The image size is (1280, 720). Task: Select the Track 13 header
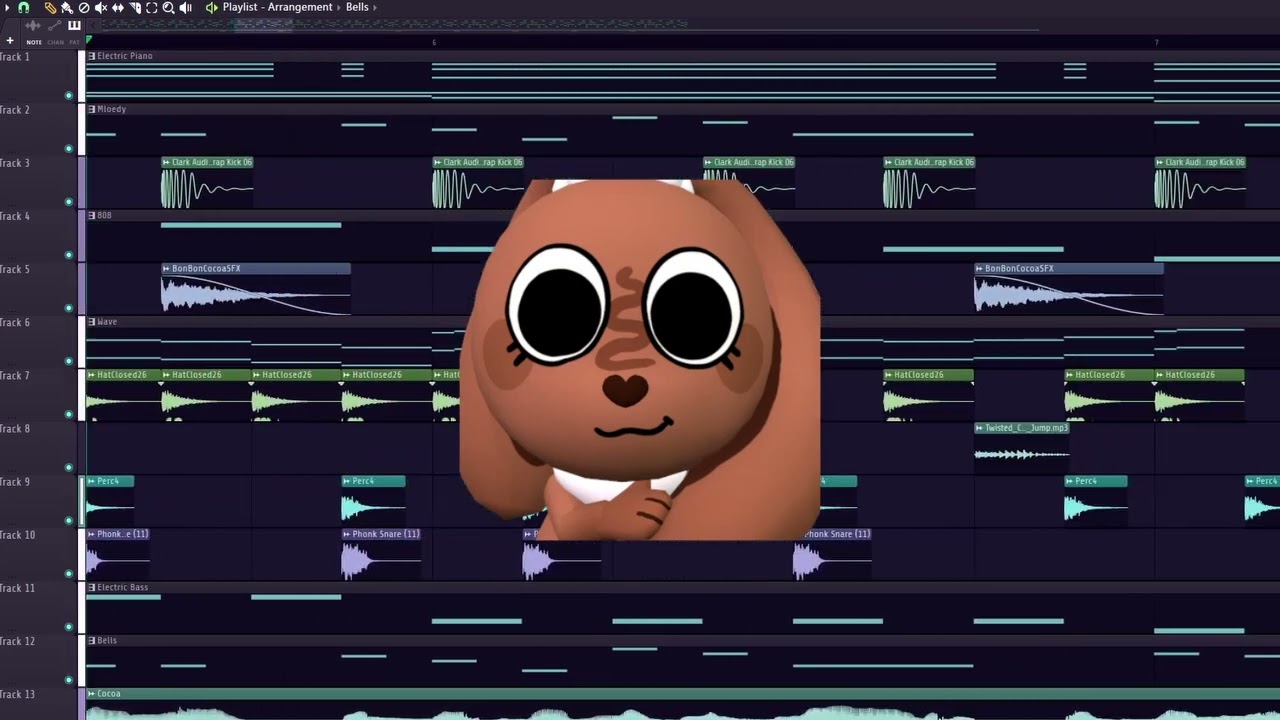(x=39, y=703)
